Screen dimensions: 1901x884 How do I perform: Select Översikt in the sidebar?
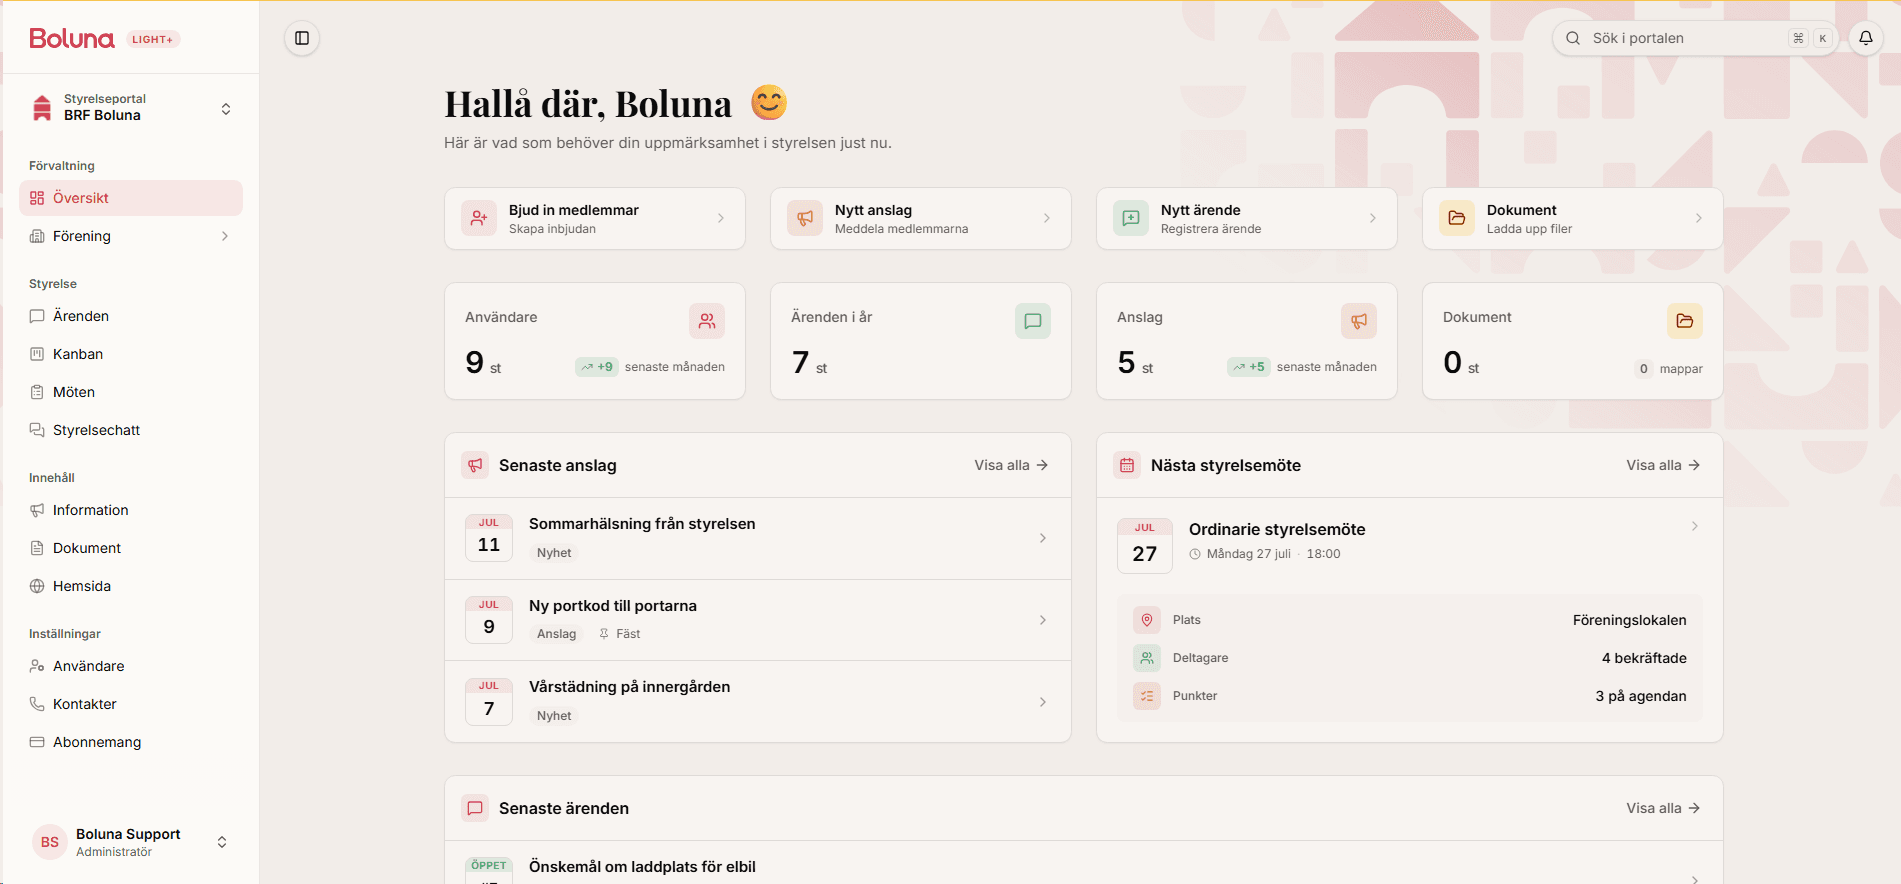[131, 198]
